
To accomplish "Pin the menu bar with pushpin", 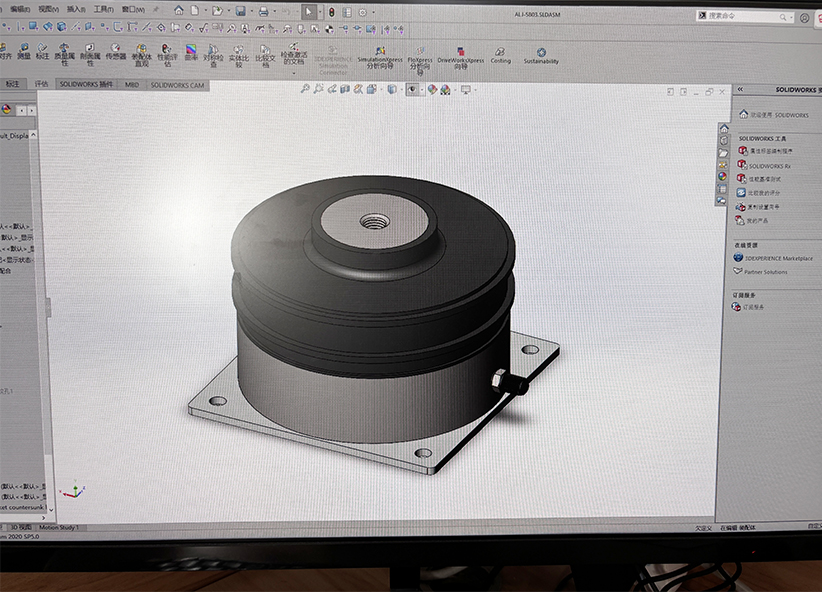I will (x=156, y=9).
